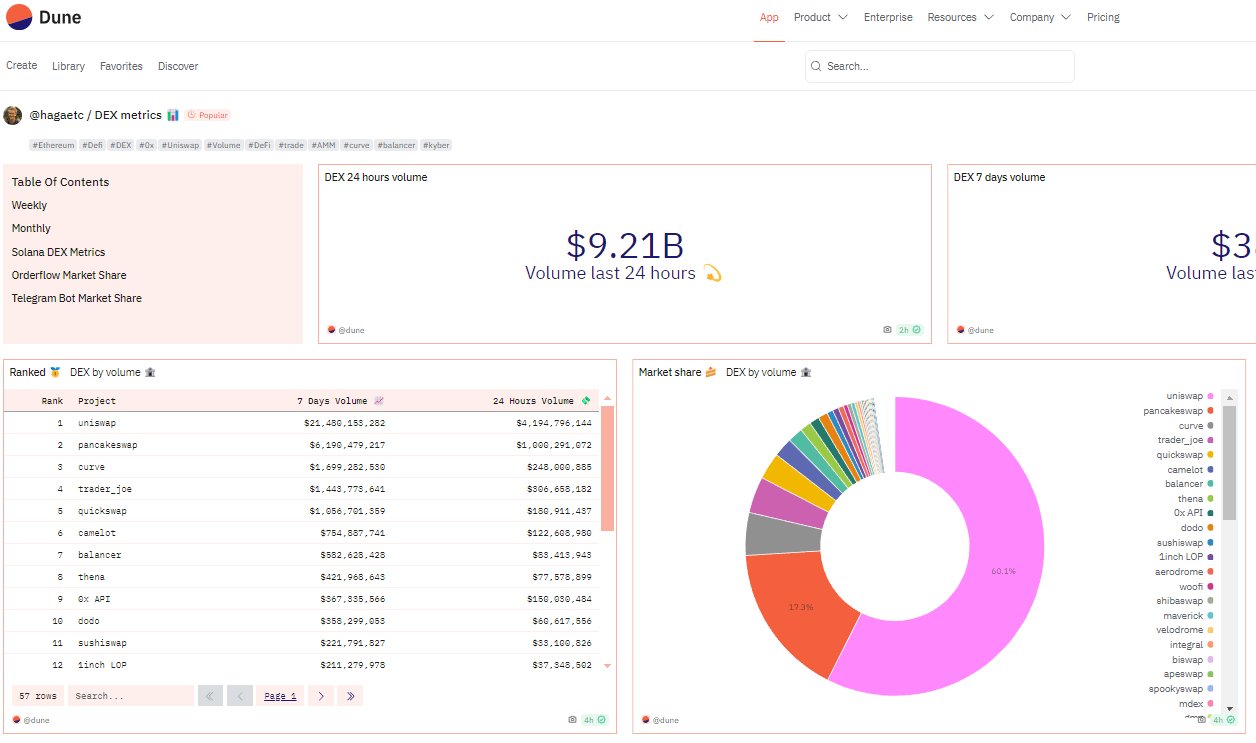1256x743 pixels.
Task: Click the 2h refresh status badge on the 24 hours volume card
Action: tap(909, 329)
